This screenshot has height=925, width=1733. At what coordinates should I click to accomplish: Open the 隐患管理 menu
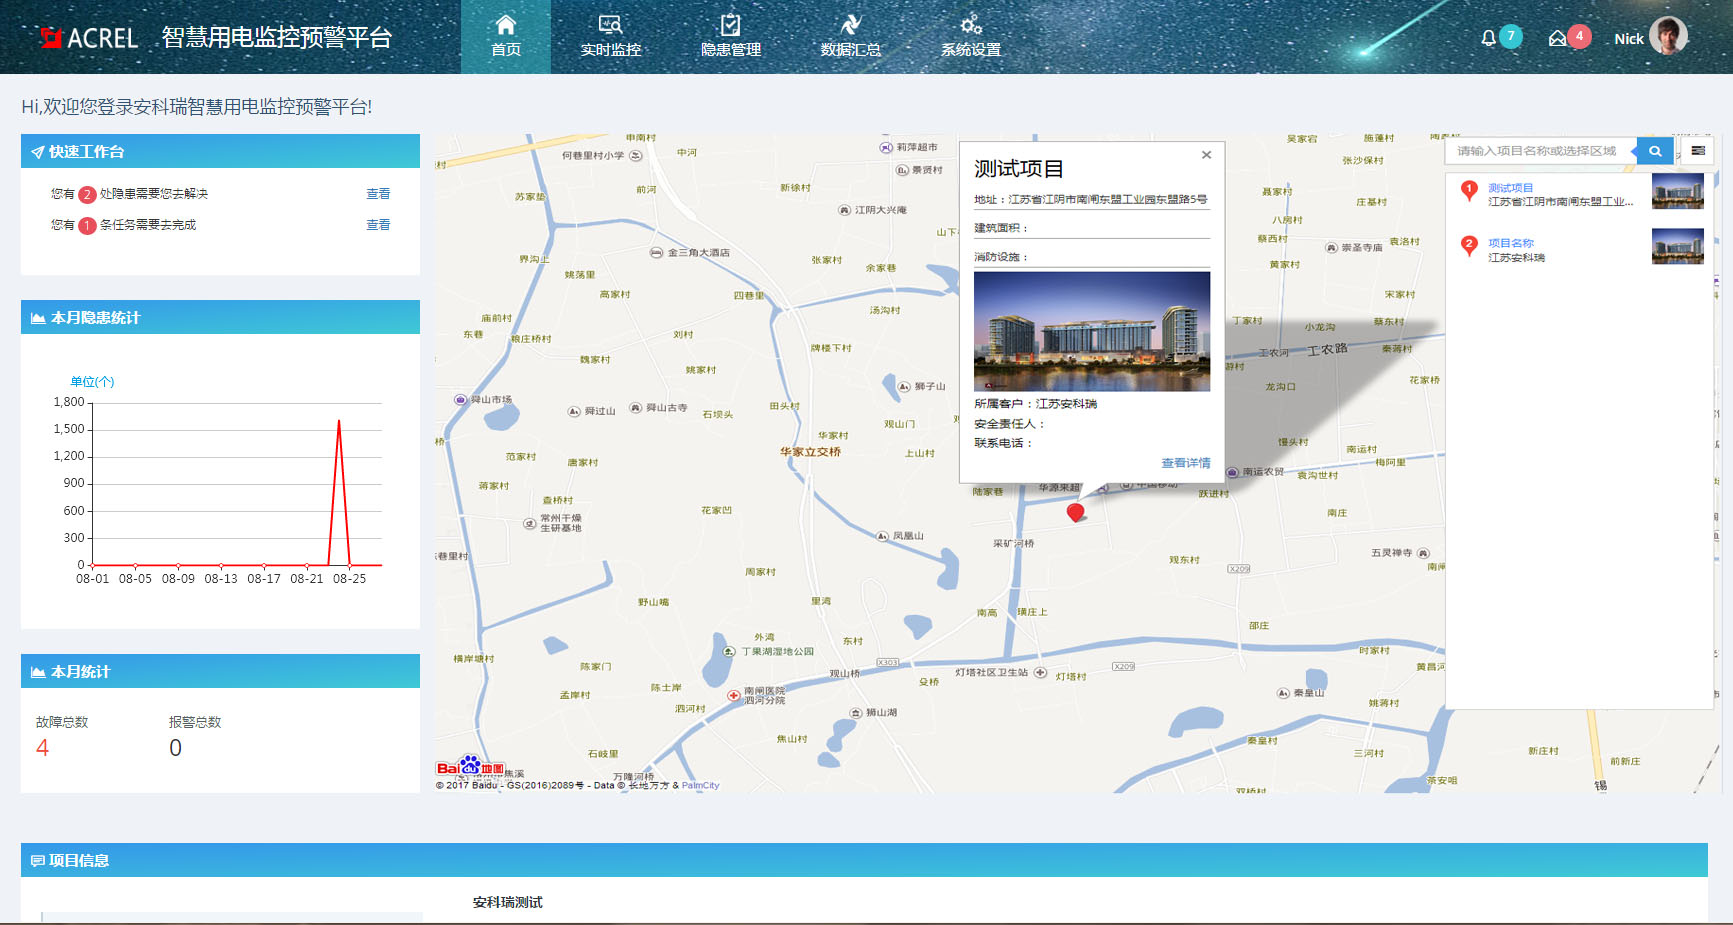[730, 37]
